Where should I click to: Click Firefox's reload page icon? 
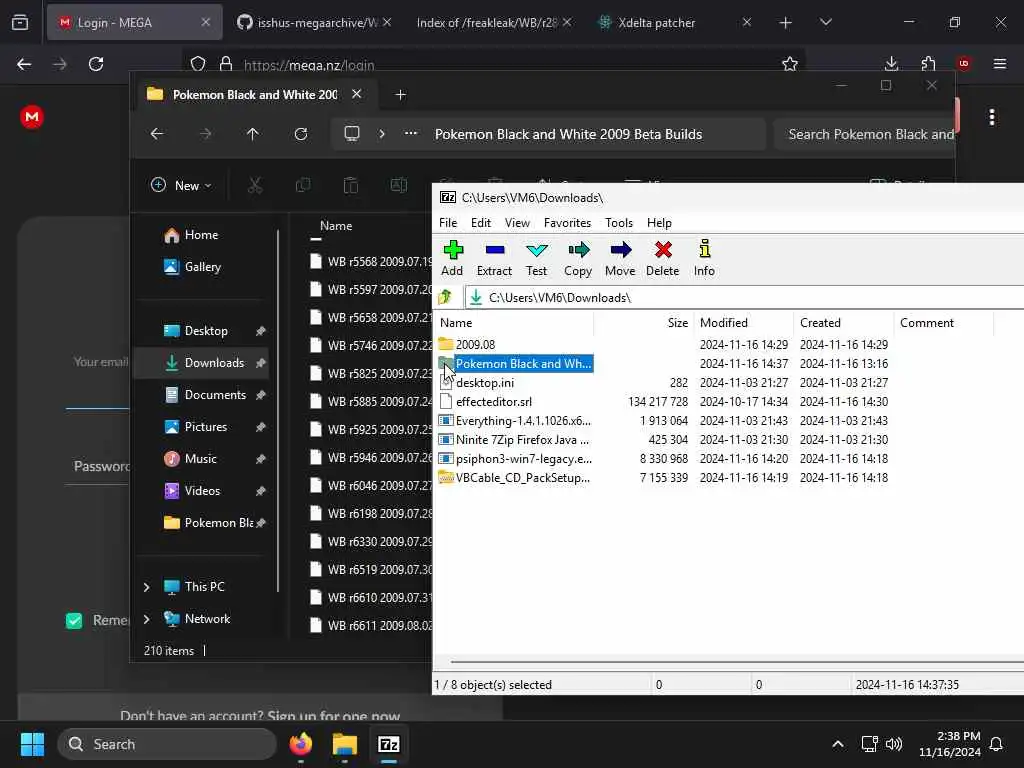tap(96, 64)
